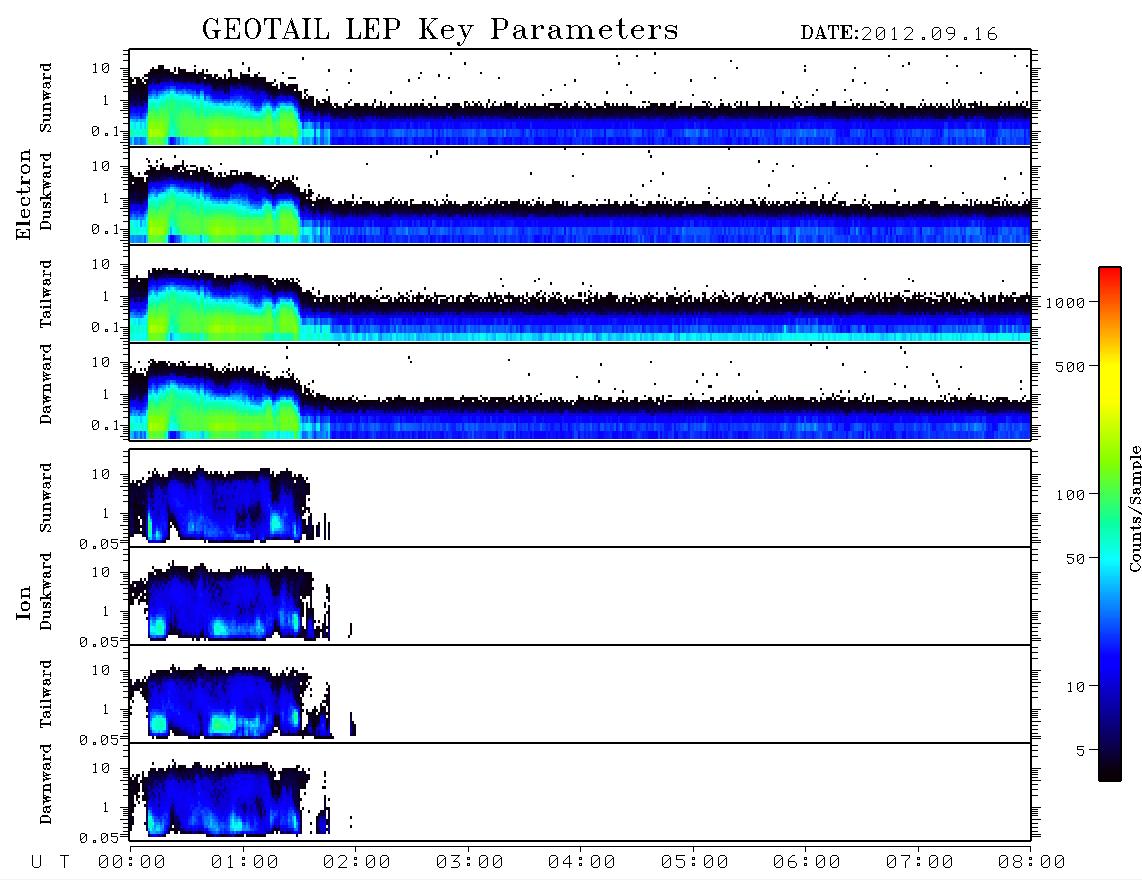Click the green middle of the colorbar

[x=1110, y=494]
